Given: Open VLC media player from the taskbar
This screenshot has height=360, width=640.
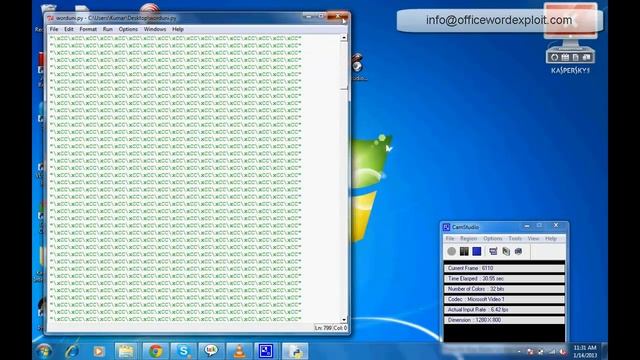Looking at the screenshot, I should coord(239,351).
